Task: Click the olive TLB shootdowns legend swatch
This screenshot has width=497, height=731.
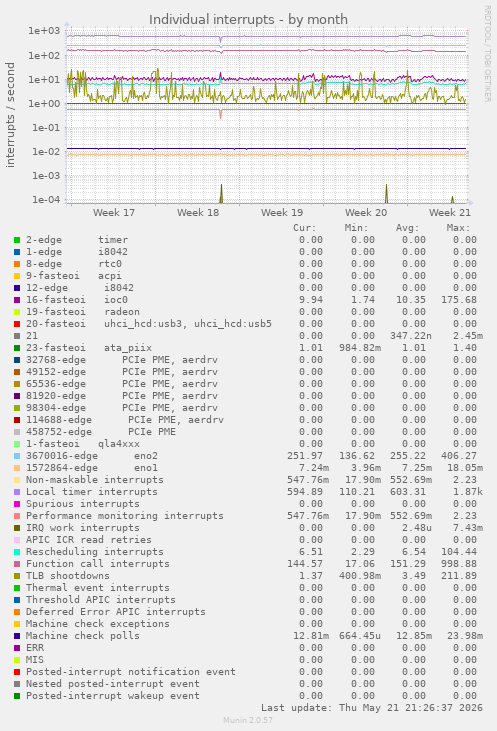Action: click(x=17, y=576)
